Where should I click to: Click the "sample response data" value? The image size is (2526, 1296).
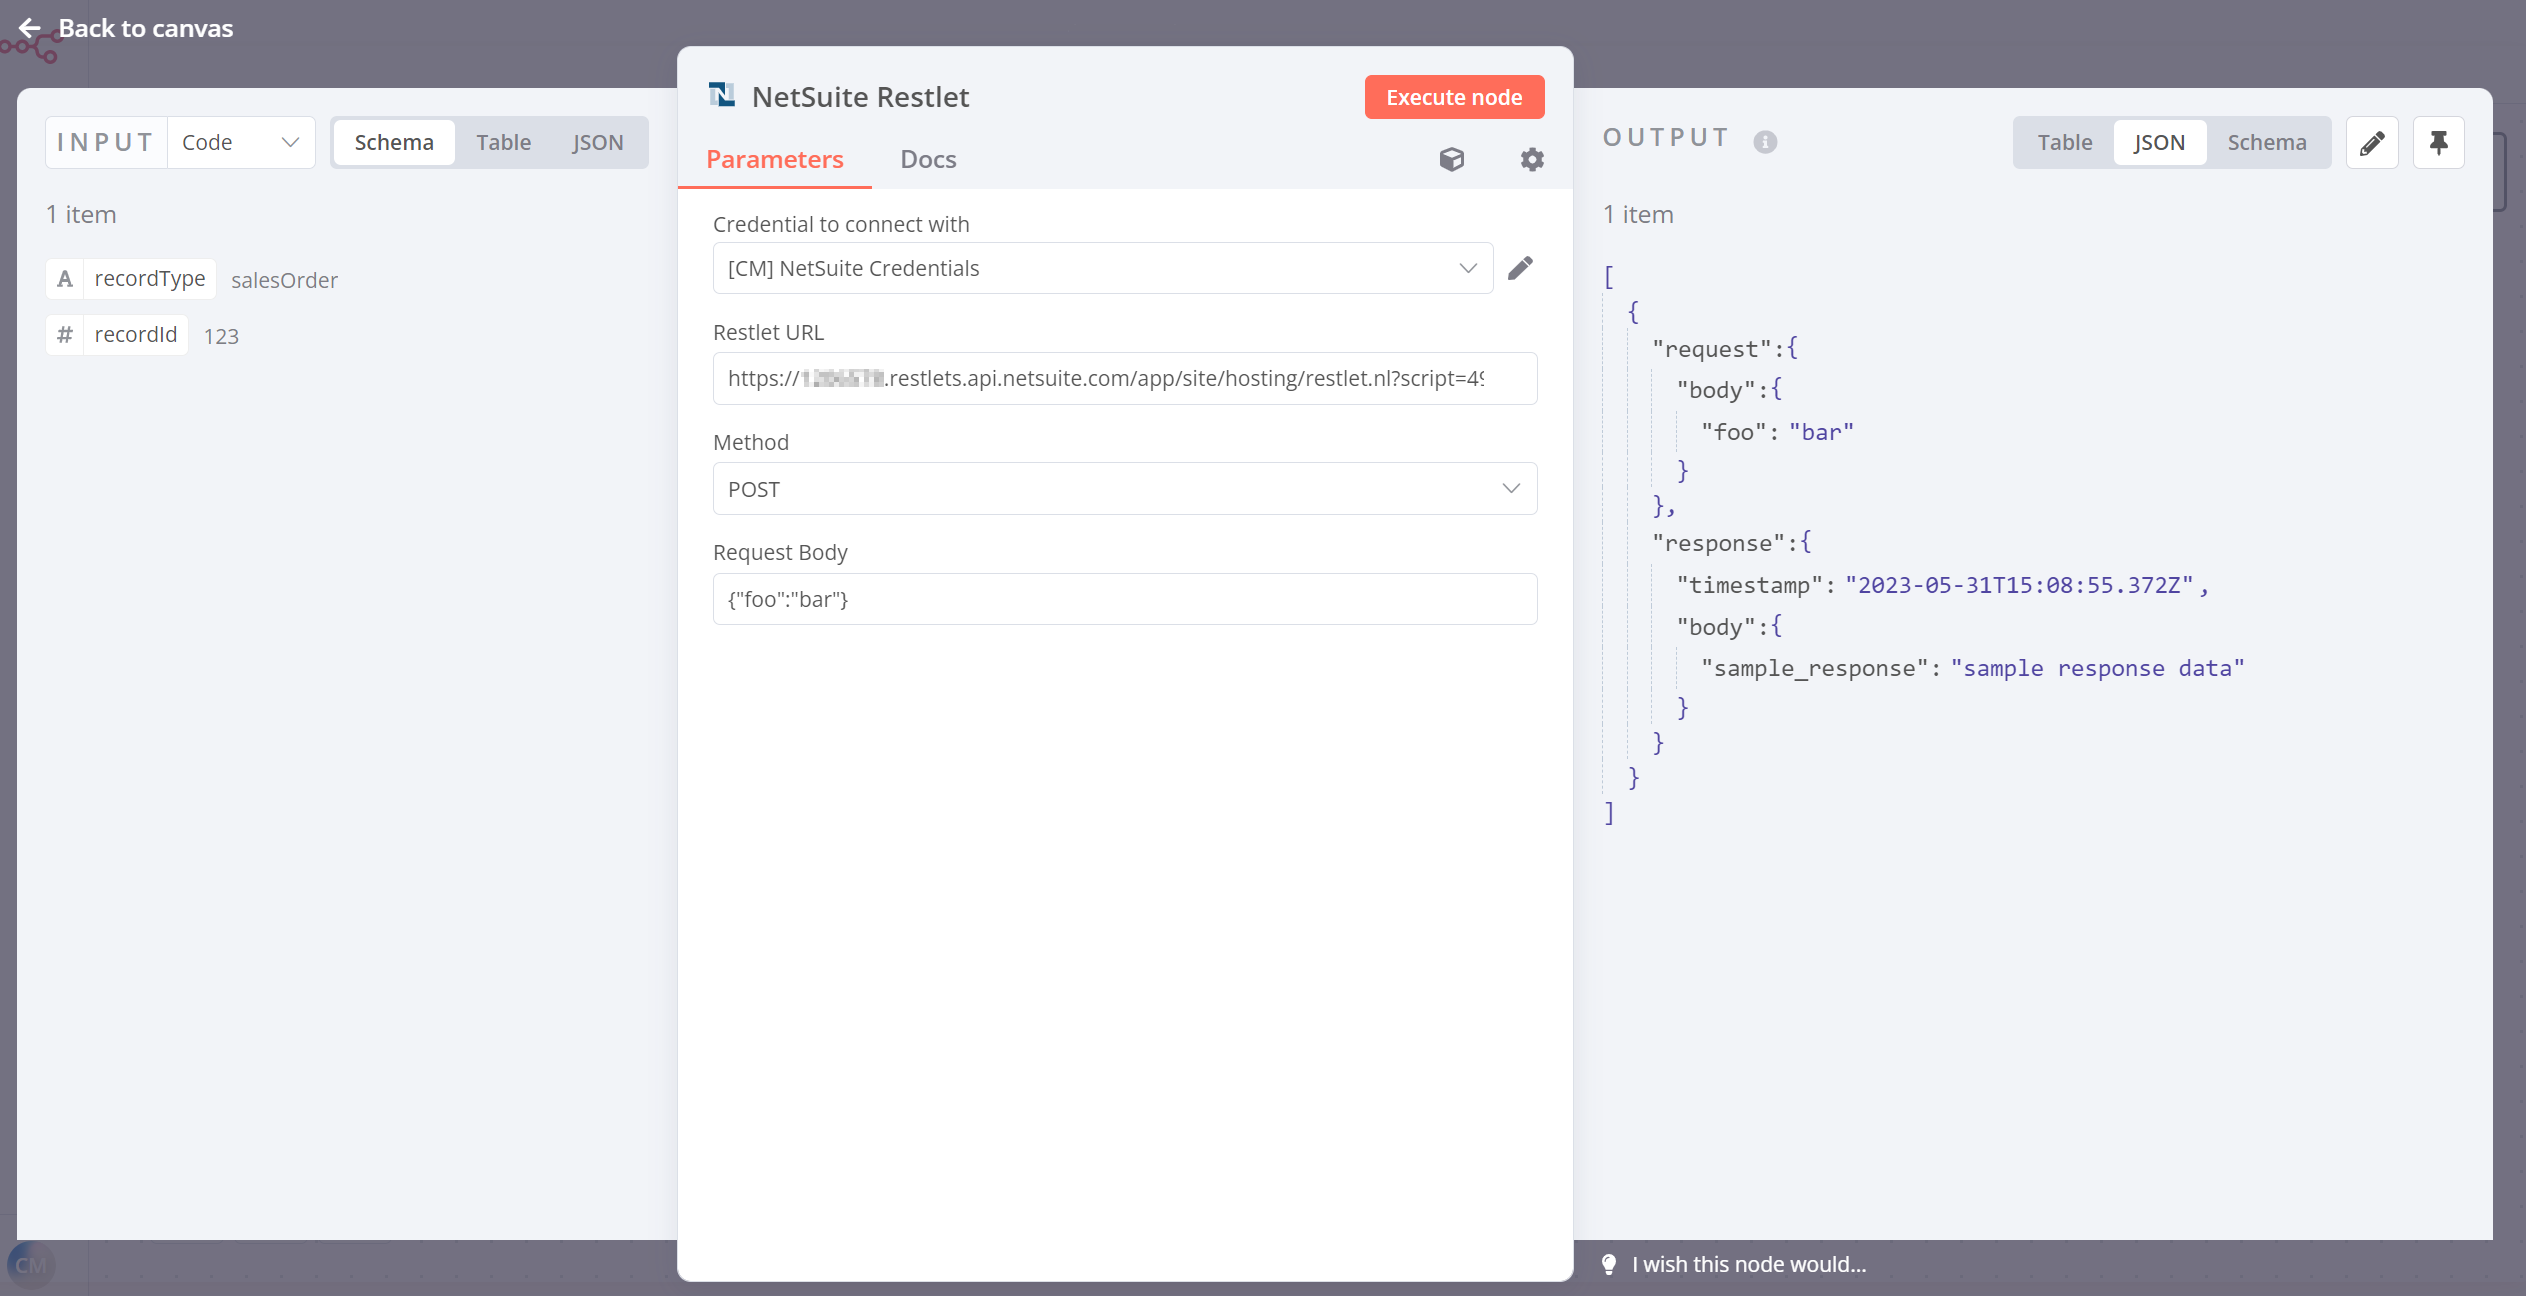[2097, 668]
